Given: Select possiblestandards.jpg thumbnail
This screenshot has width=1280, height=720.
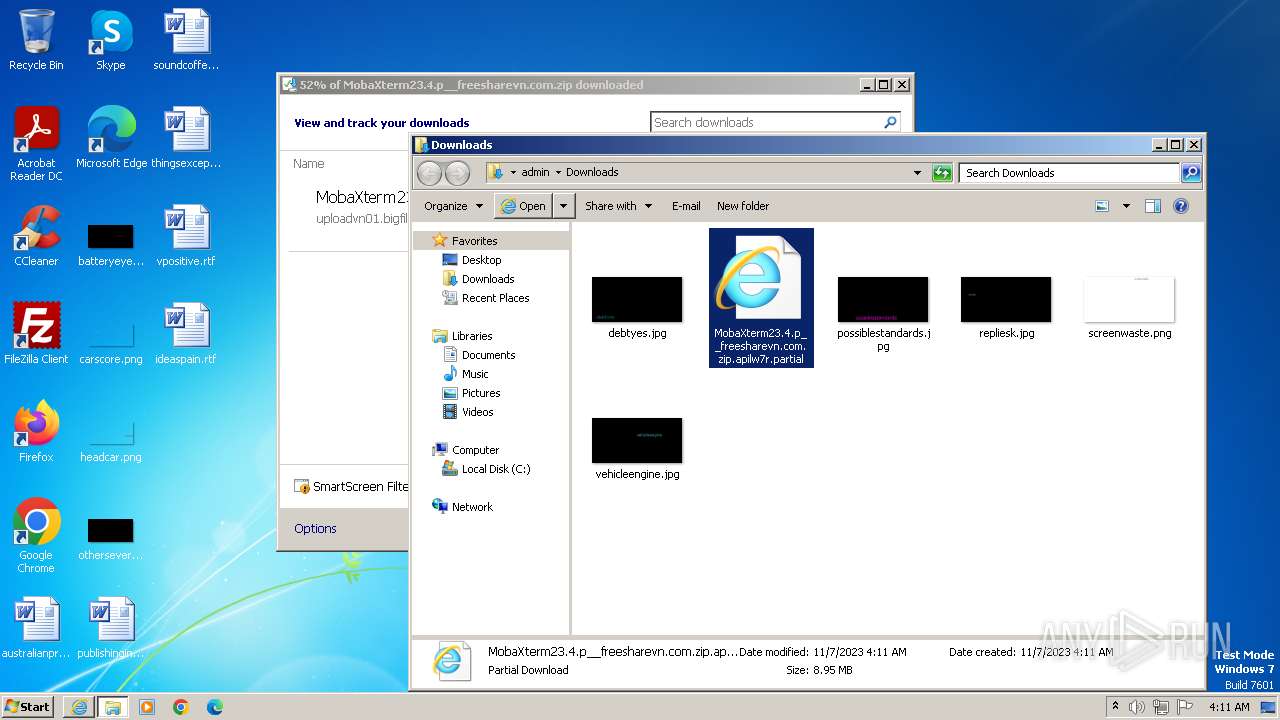Looking at the screenshot, I should pyautogui.click(x=883, y=314).
